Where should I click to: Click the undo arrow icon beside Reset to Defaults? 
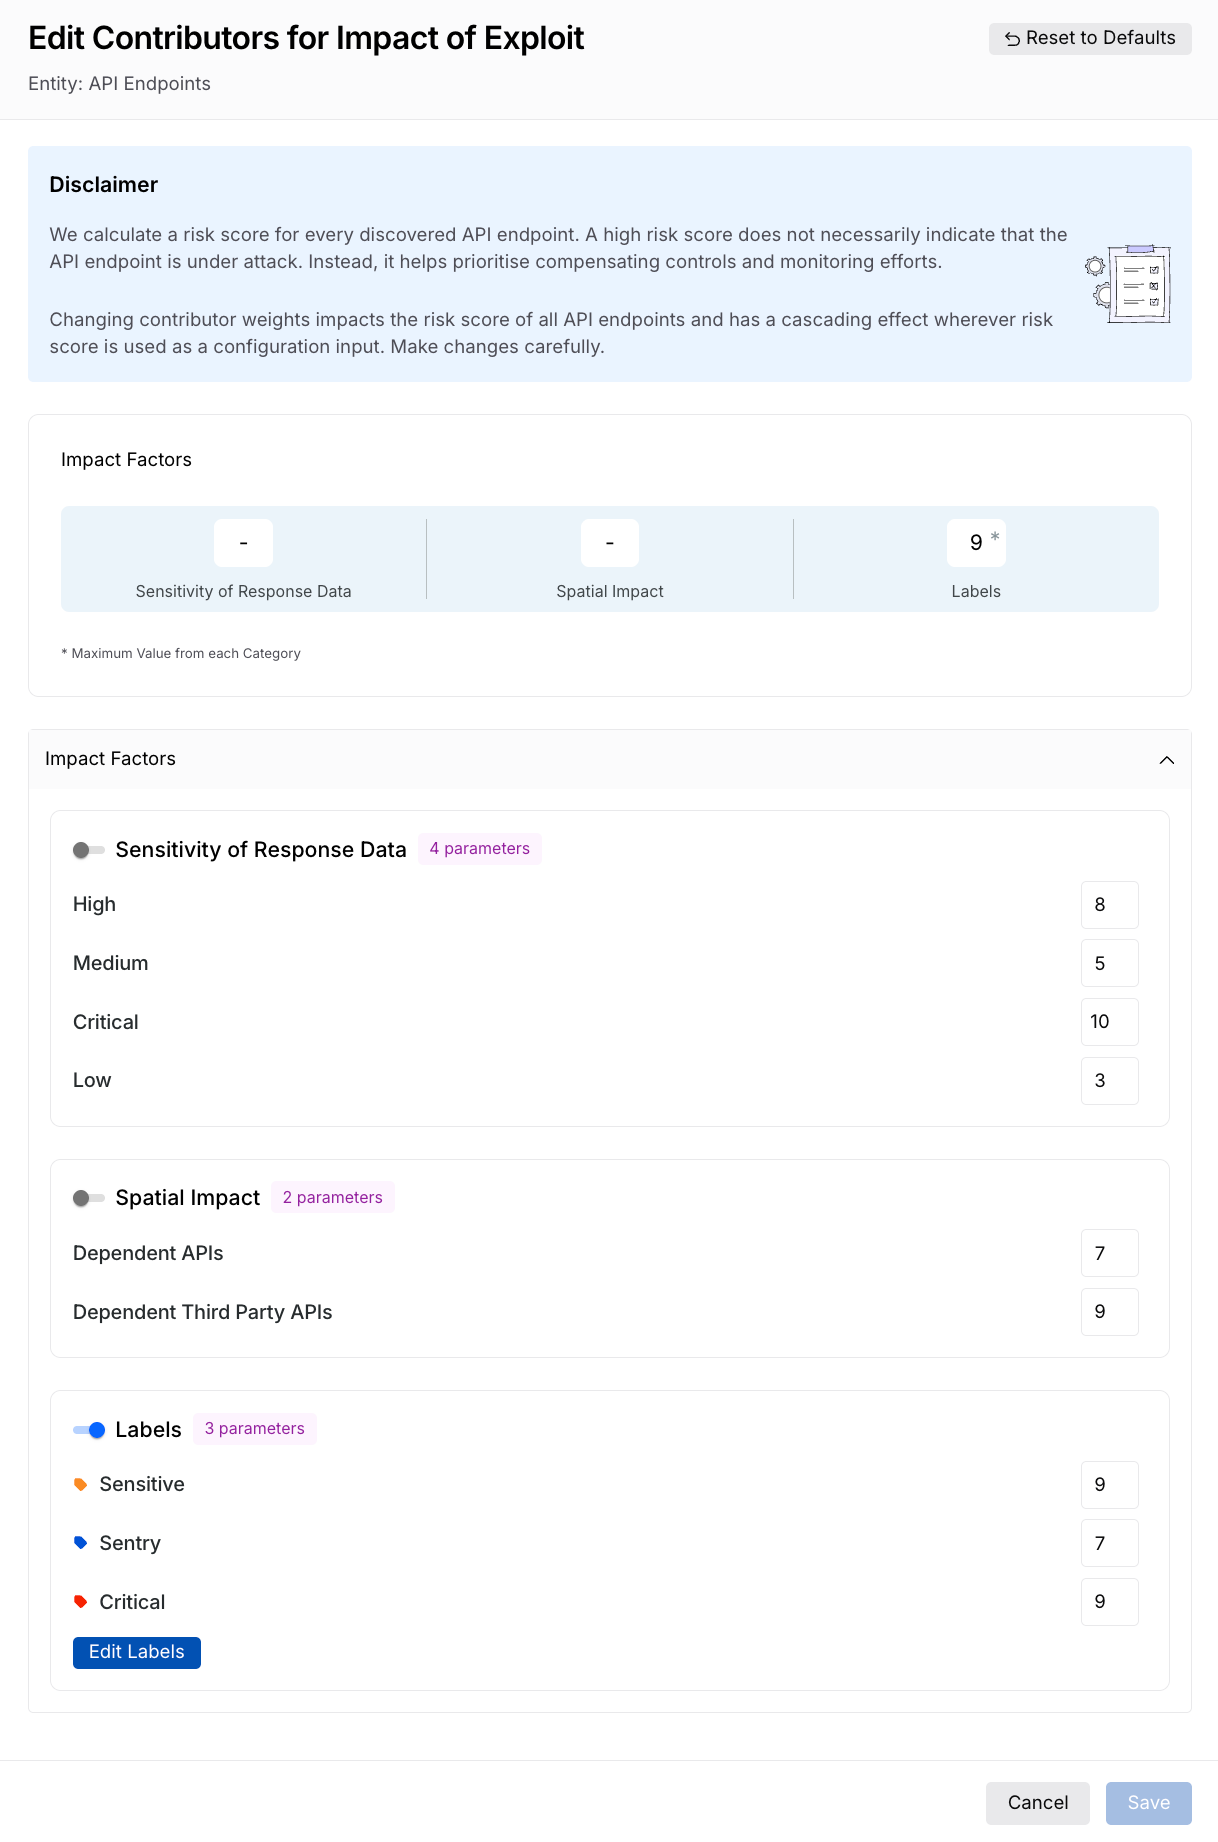(x=1012, y=39)
